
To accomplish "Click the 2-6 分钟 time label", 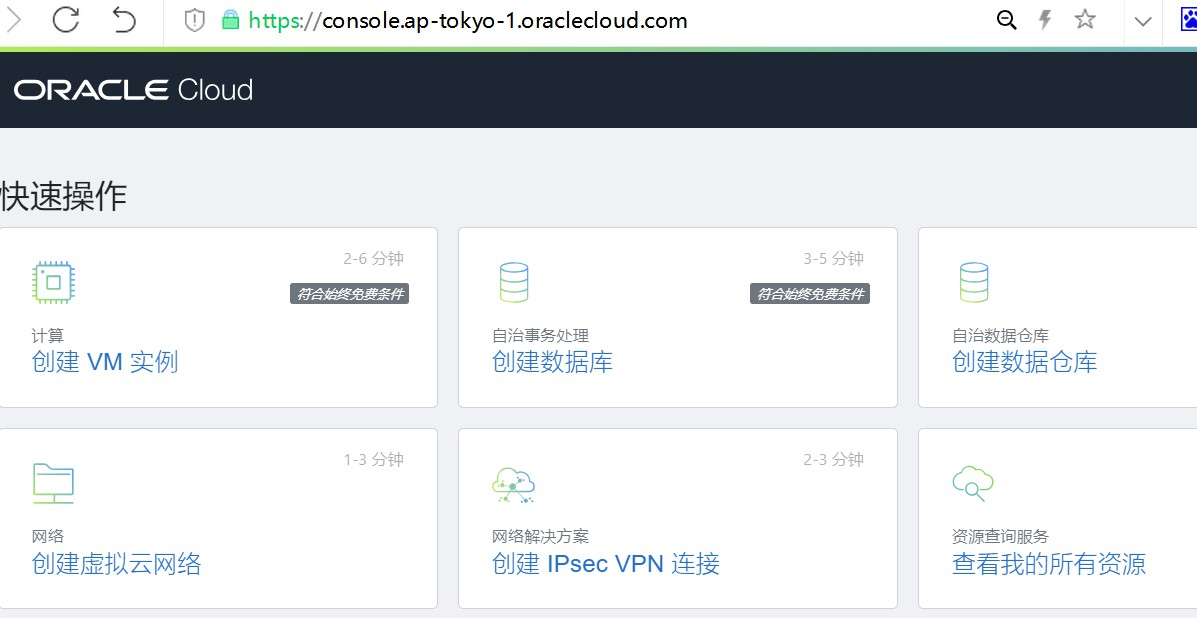I will (373, 259).
